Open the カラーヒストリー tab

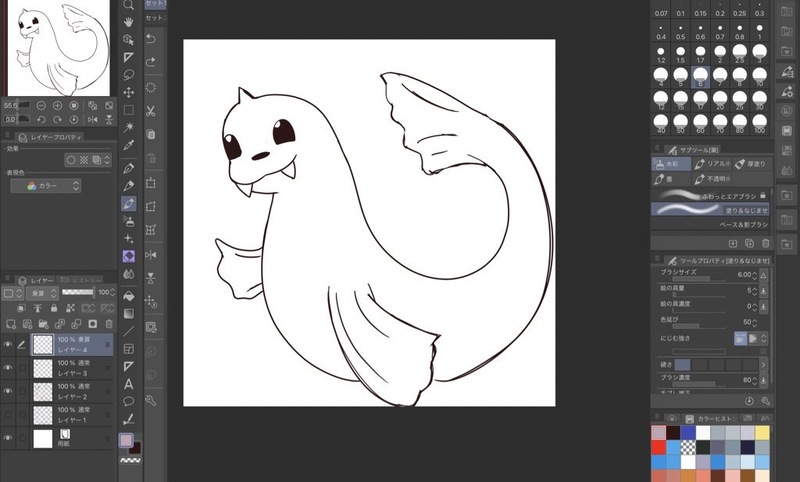(710, 418)
